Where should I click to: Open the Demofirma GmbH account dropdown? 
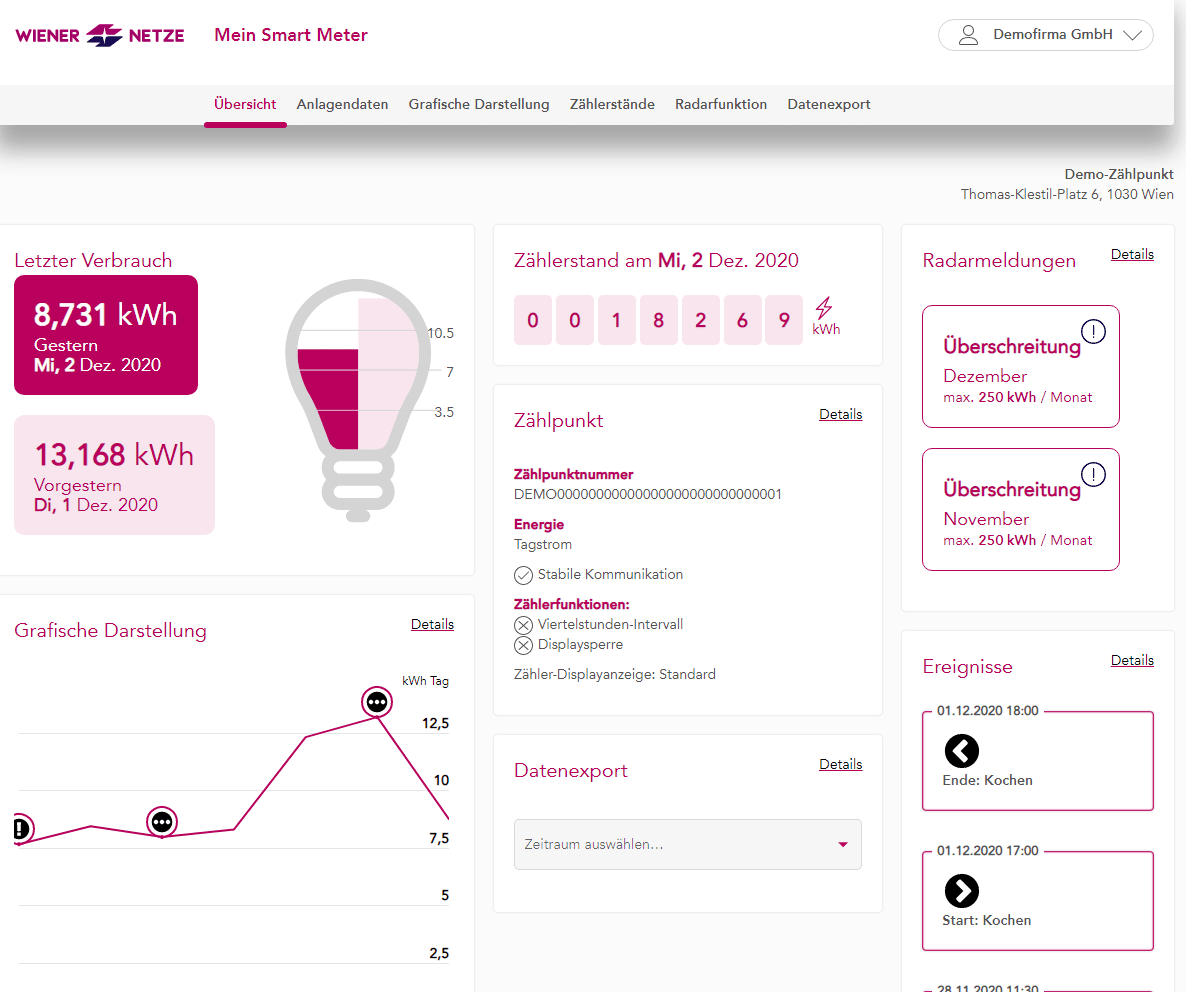coord(1045,35)
